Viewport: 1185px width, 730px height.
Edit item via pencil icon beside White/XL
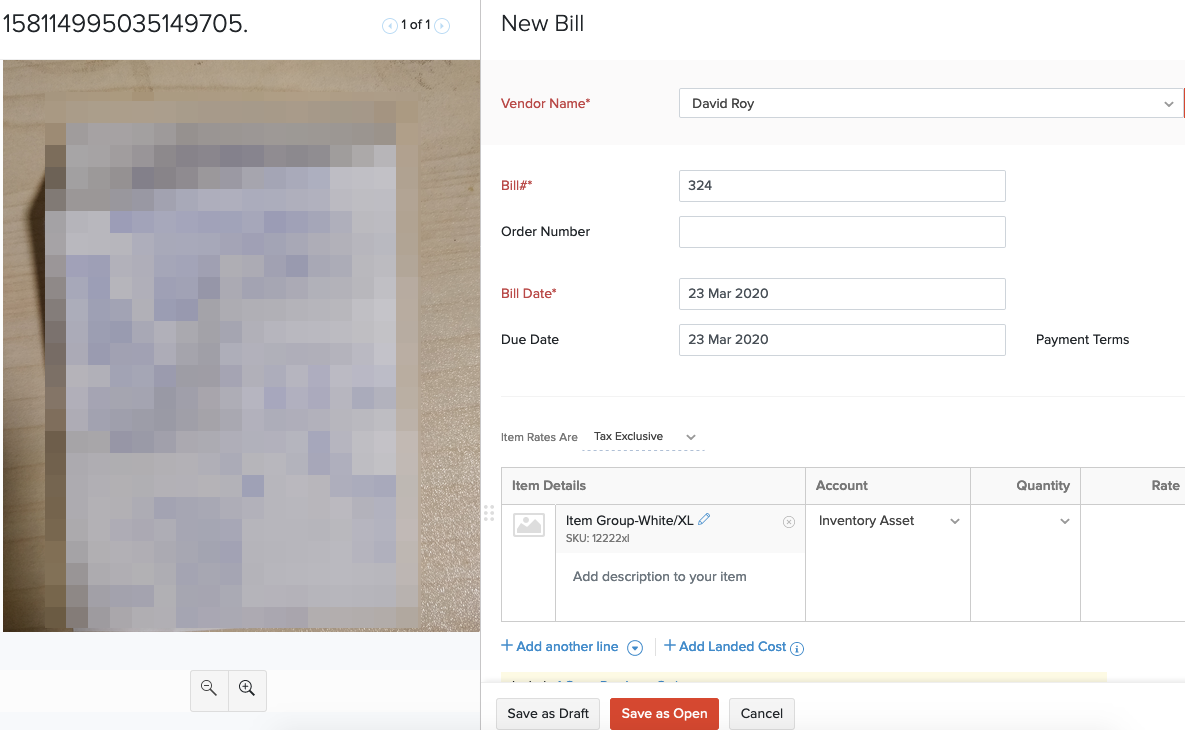(704, 519)
